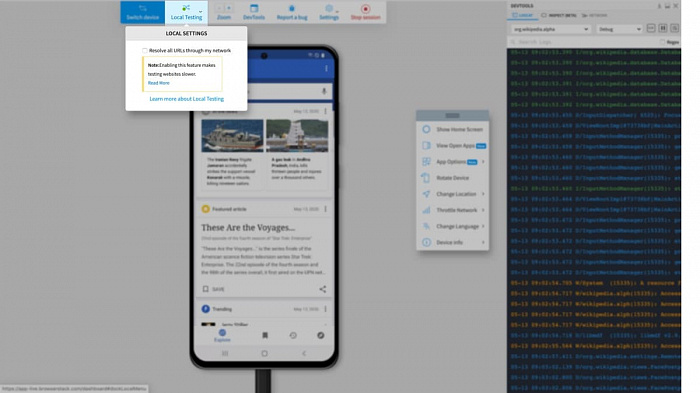Viewport: 700px width, 393px height.
Task: Expand the Change Location submenu
Action: (x=453, y=194)
